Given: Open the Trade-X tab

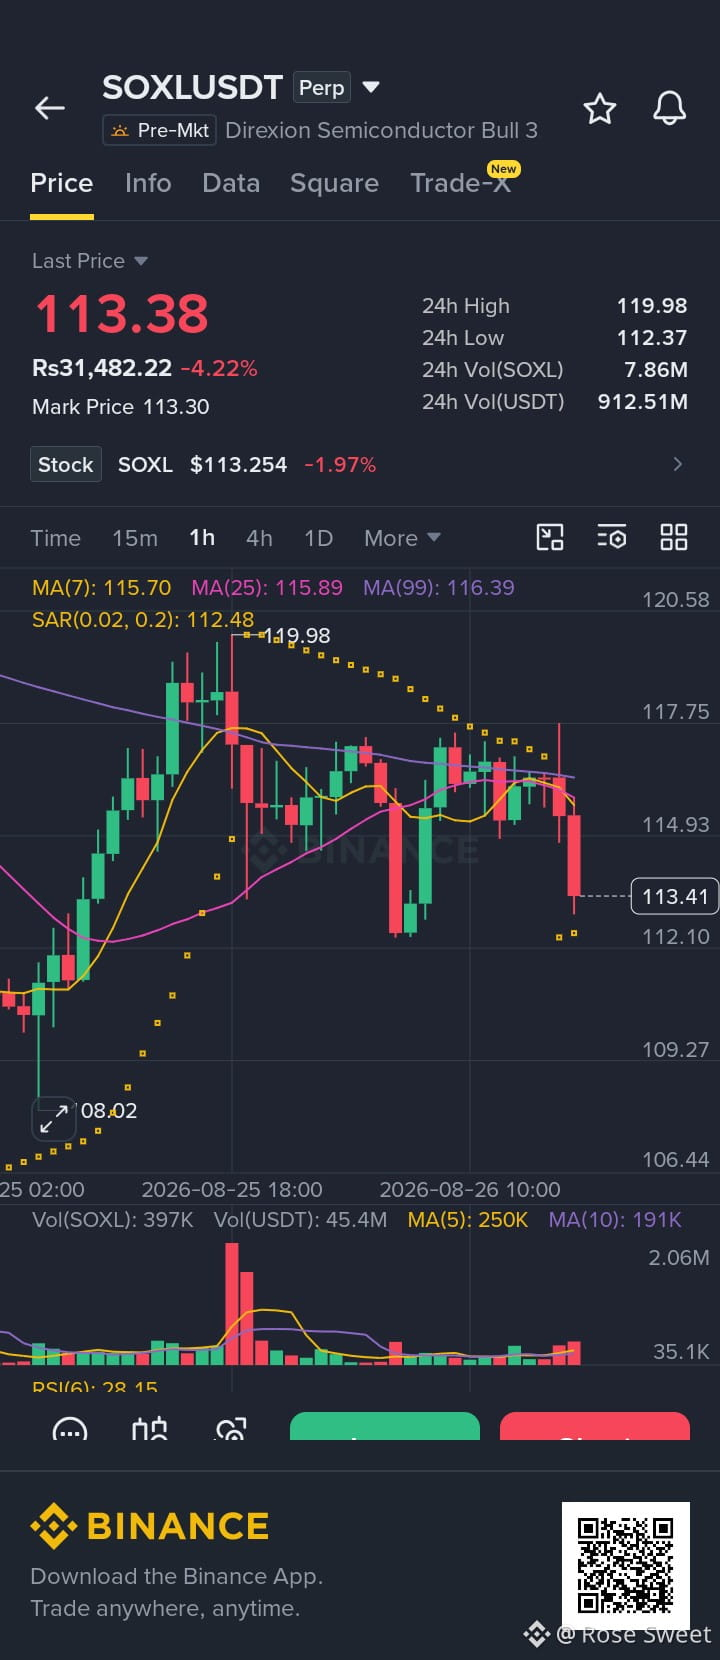Looking at the screenshot, I should (x=461, y=183).
